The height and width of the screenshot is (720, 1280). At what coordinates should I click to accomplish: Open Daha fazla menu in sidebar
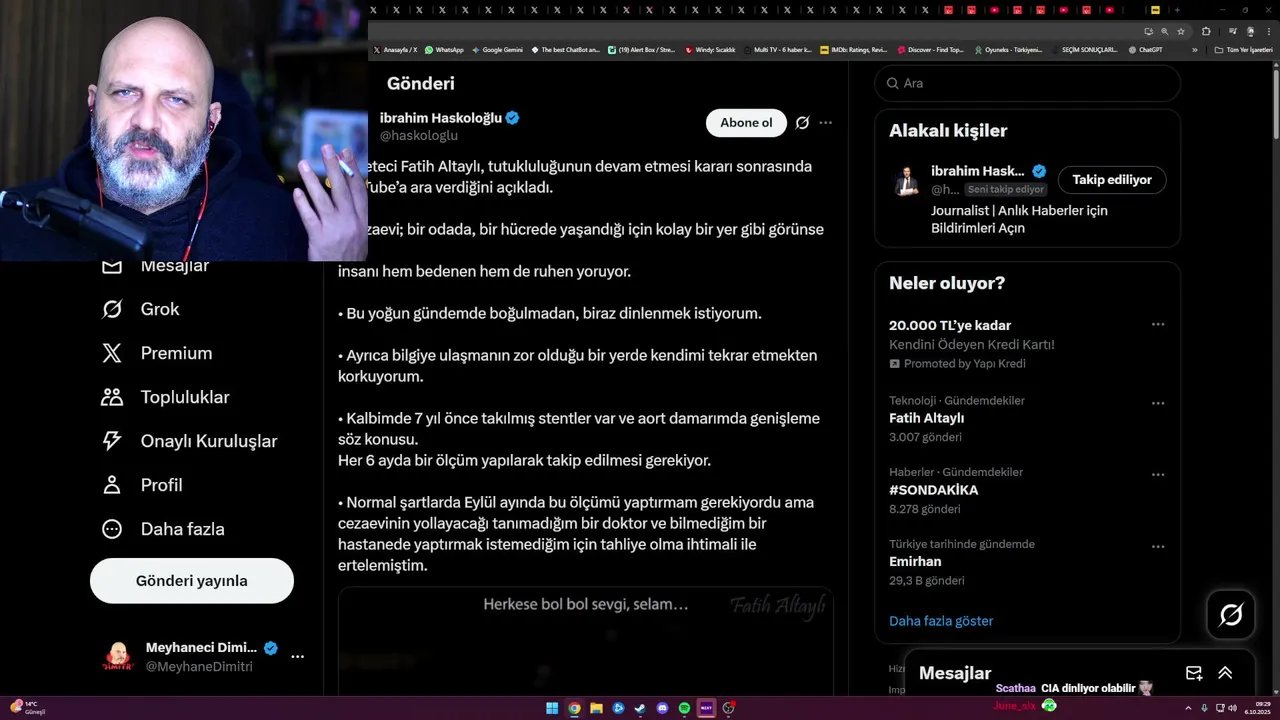[x=162, y=529]
